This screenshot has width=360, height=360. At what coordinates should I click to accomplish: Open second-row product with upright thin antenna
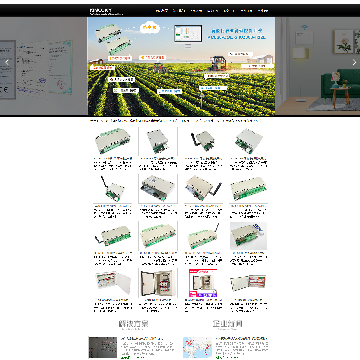(x=113, y=188)
